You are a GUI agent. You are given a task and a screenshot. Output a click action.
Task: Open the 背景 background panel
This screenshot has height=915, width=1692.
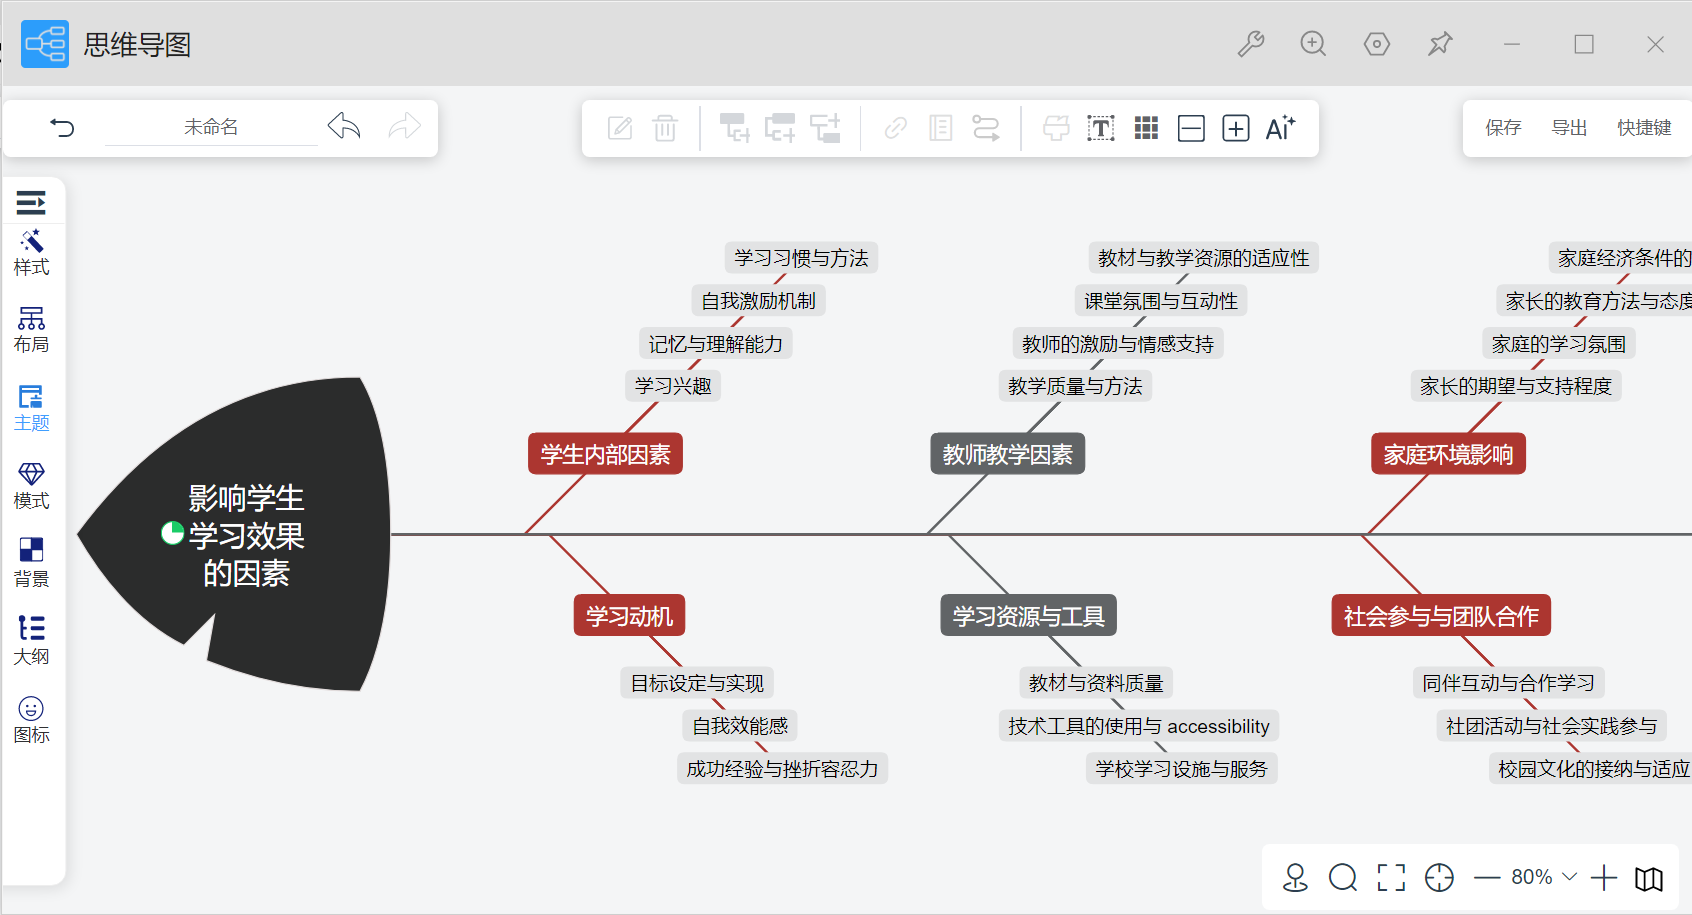pos(31,565)
